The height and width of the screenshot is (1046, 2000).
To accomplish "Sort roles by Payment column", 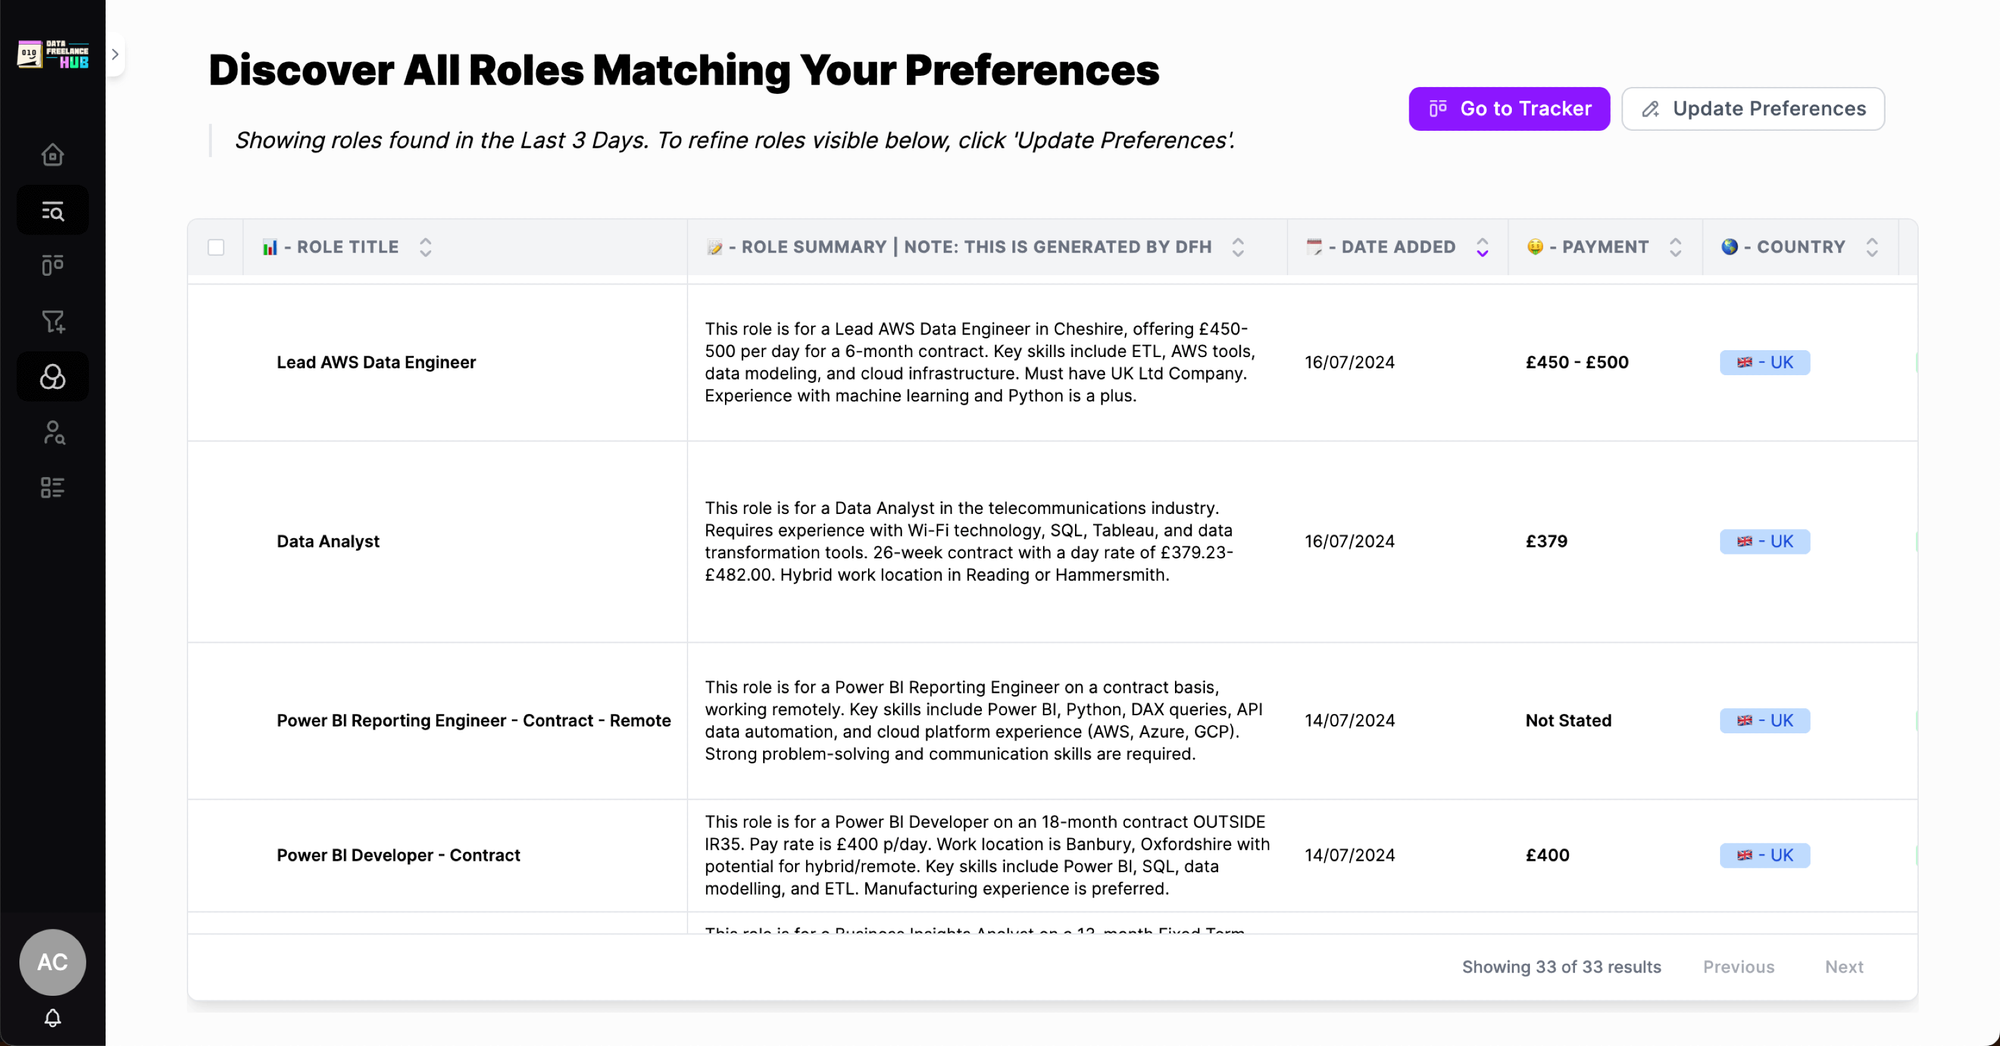I will (x=1677, y=246).
